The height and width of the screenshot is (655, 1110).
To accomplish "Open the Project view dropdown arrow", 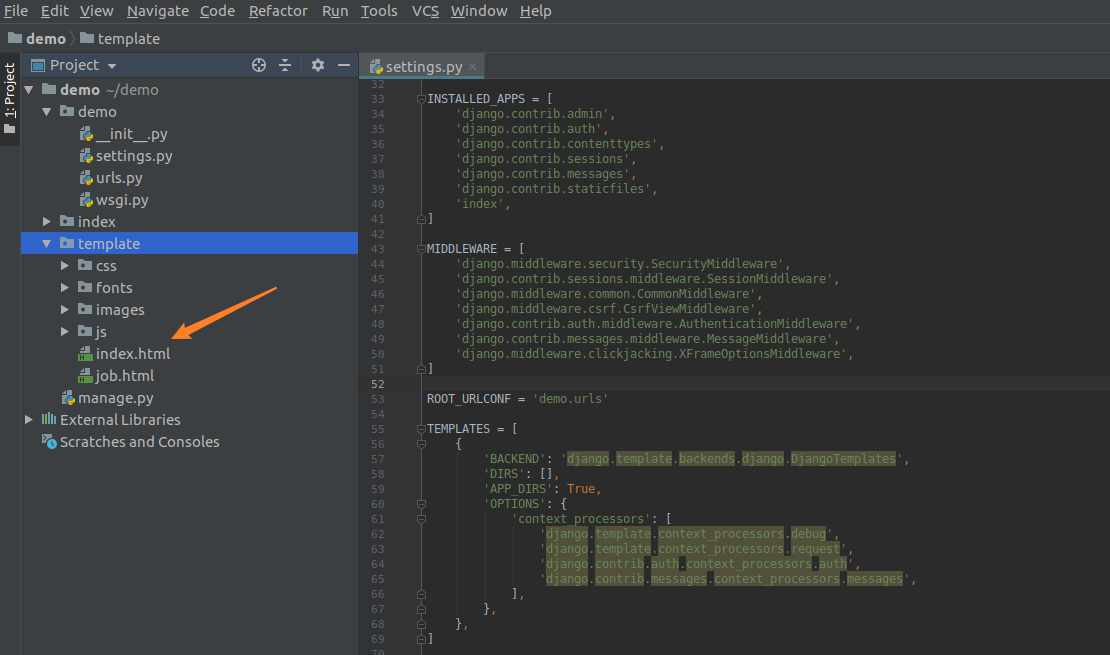I will click(x=112, y=66).
